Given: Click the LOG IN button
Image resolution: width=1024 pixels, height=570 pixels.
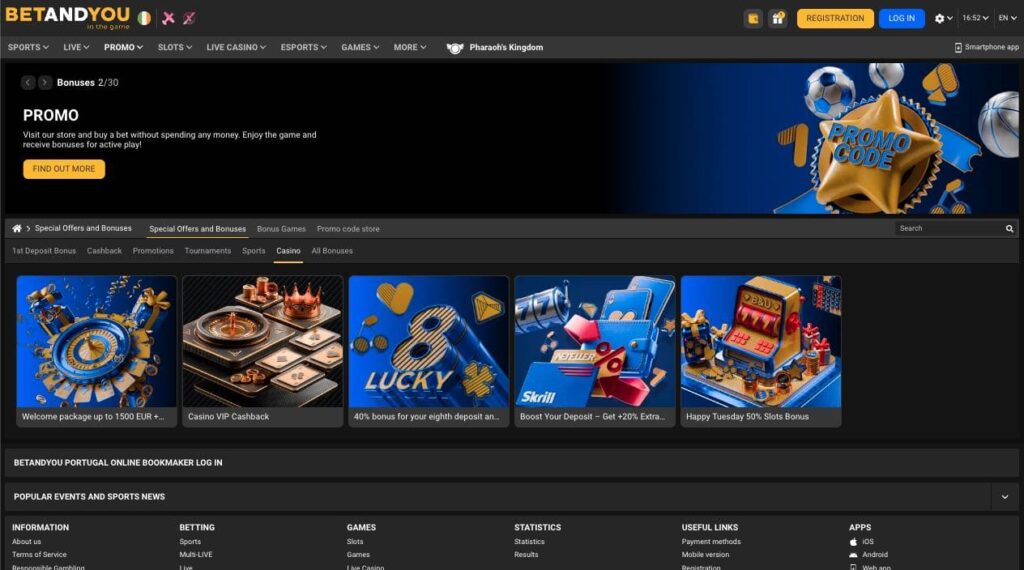Looking at the screenshot, I should tap(901, 18).
